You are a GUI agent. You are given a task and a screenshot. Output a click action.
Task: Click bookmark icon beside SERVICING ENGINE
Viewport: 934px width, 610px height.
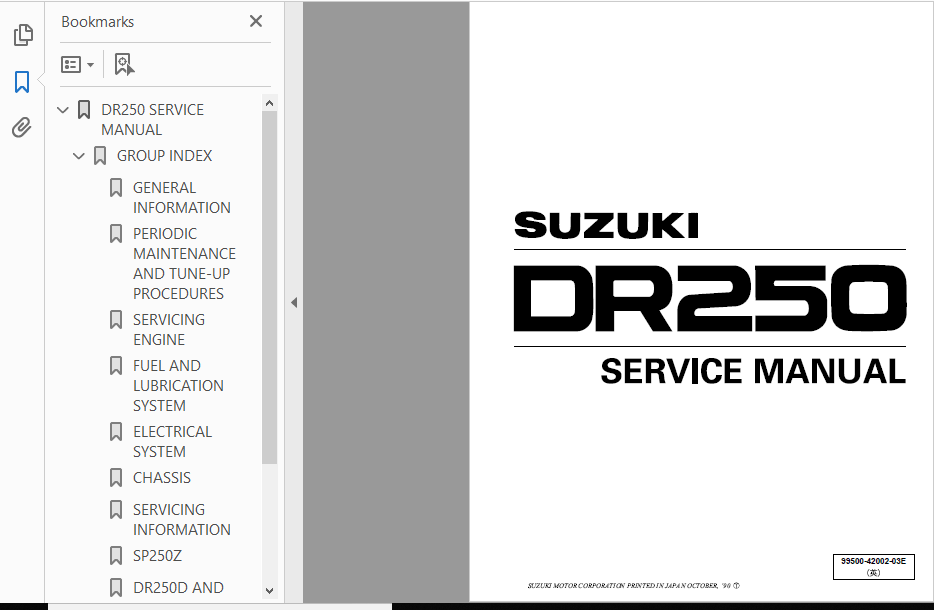click(116, 320)
